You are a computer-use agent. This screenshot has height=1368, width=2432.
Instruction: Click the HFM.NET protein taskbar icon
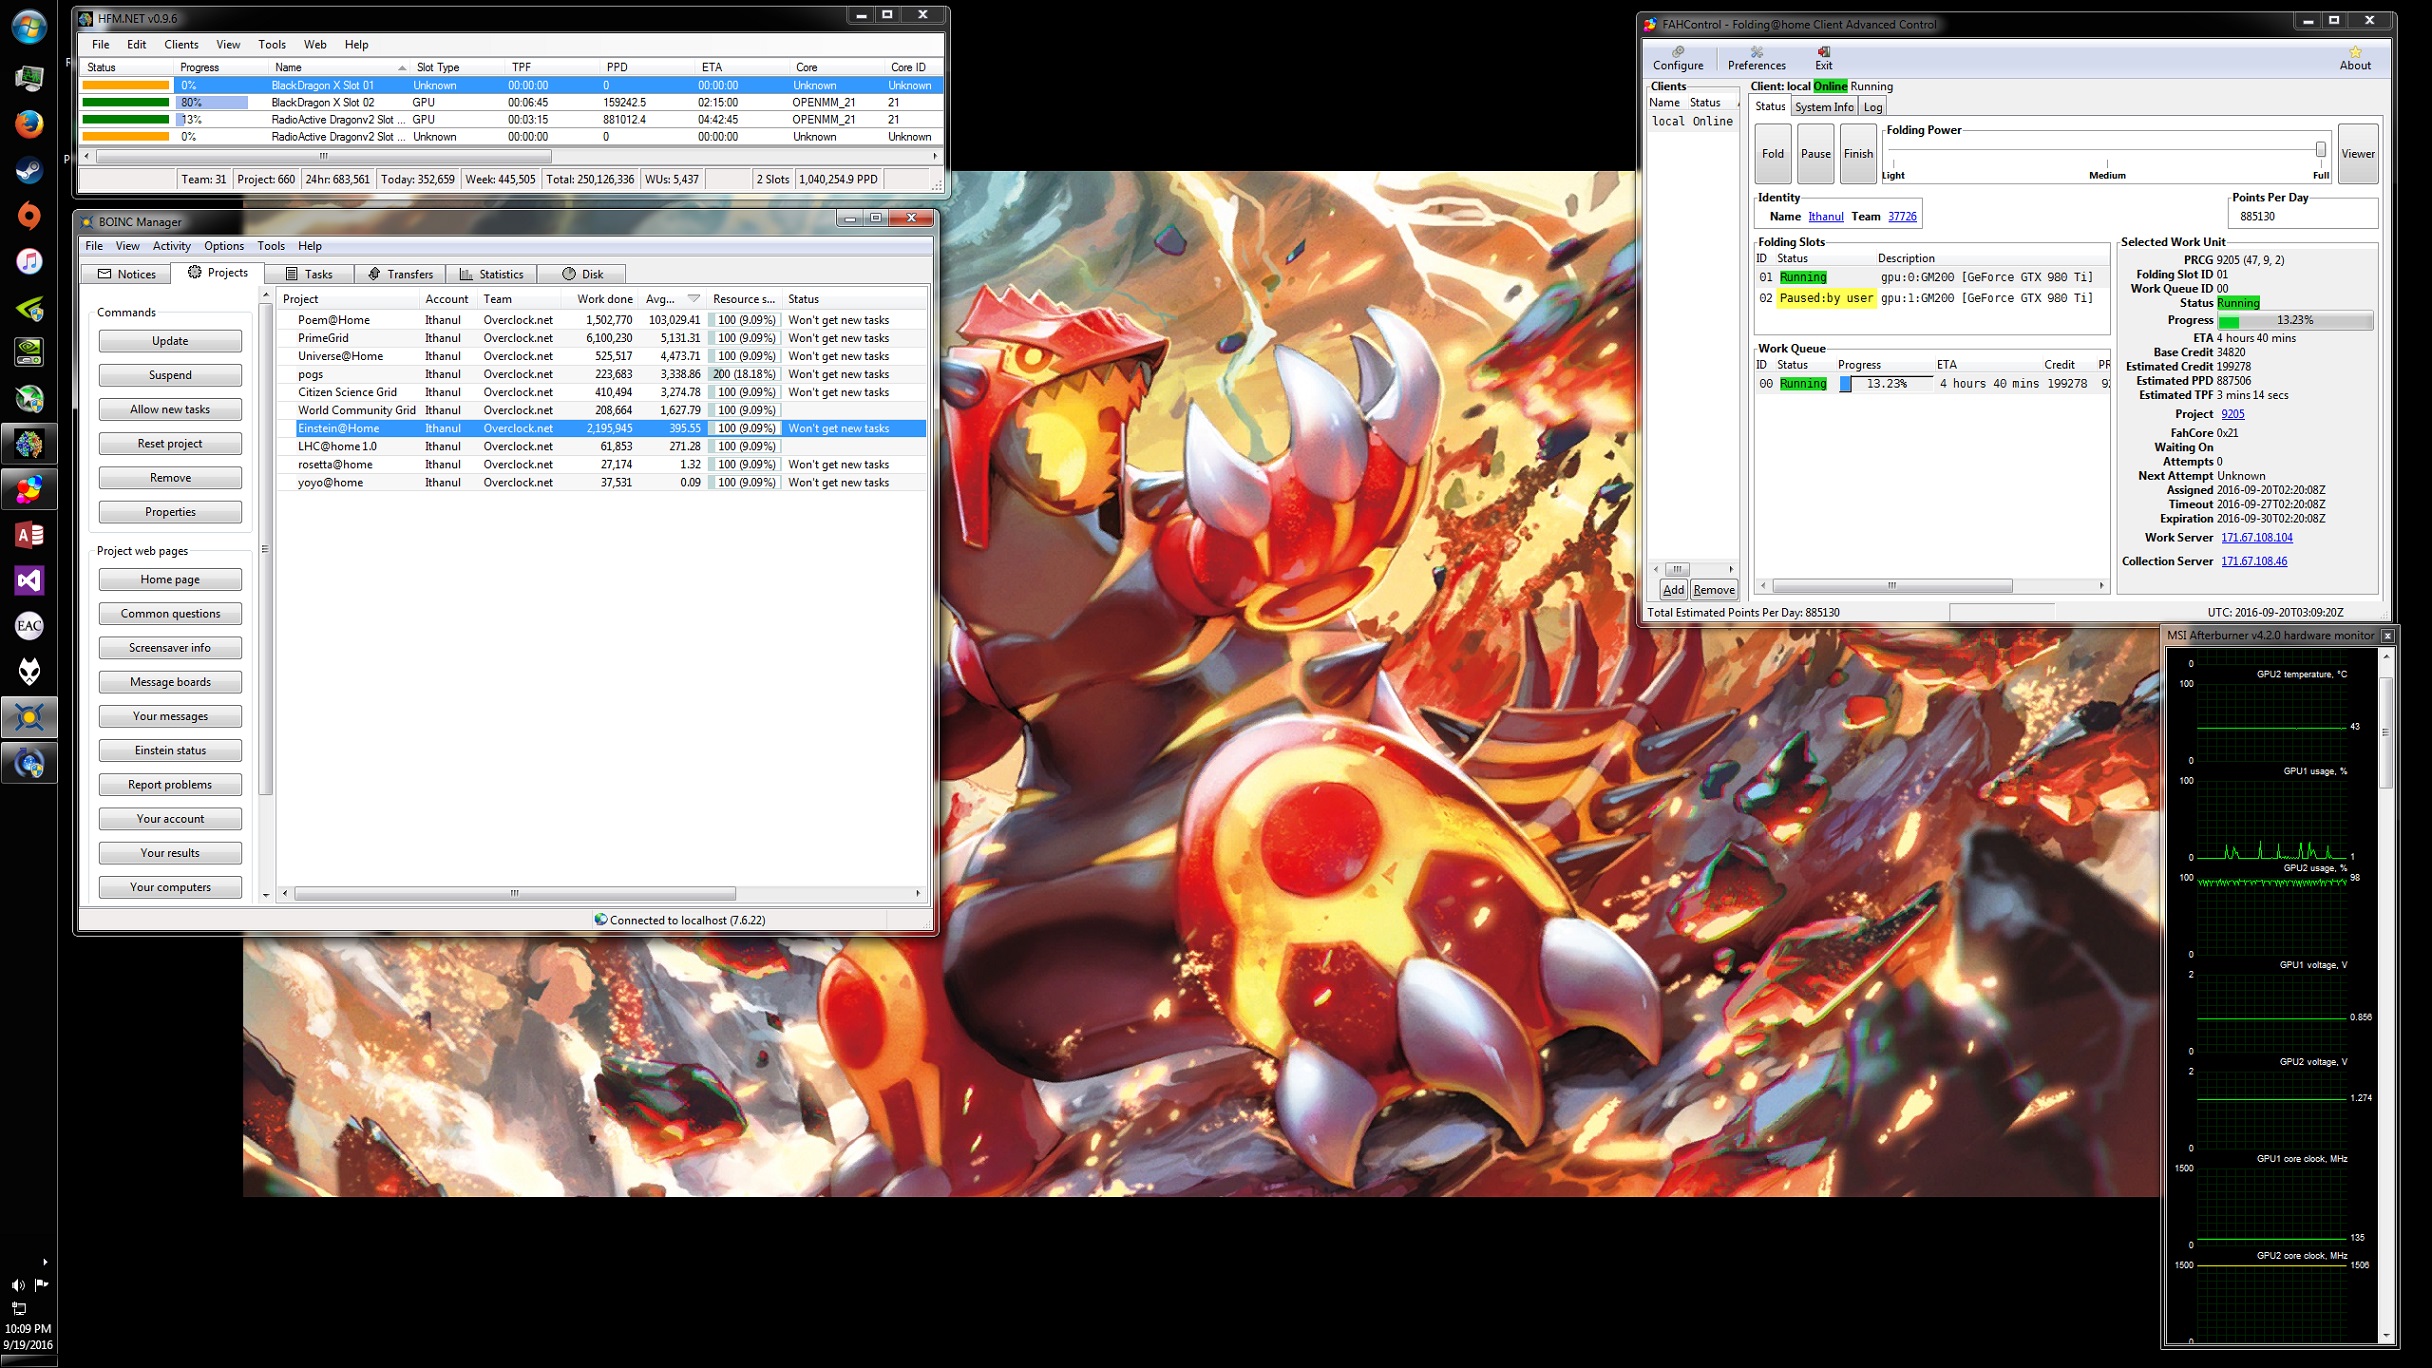coord(29,444)
